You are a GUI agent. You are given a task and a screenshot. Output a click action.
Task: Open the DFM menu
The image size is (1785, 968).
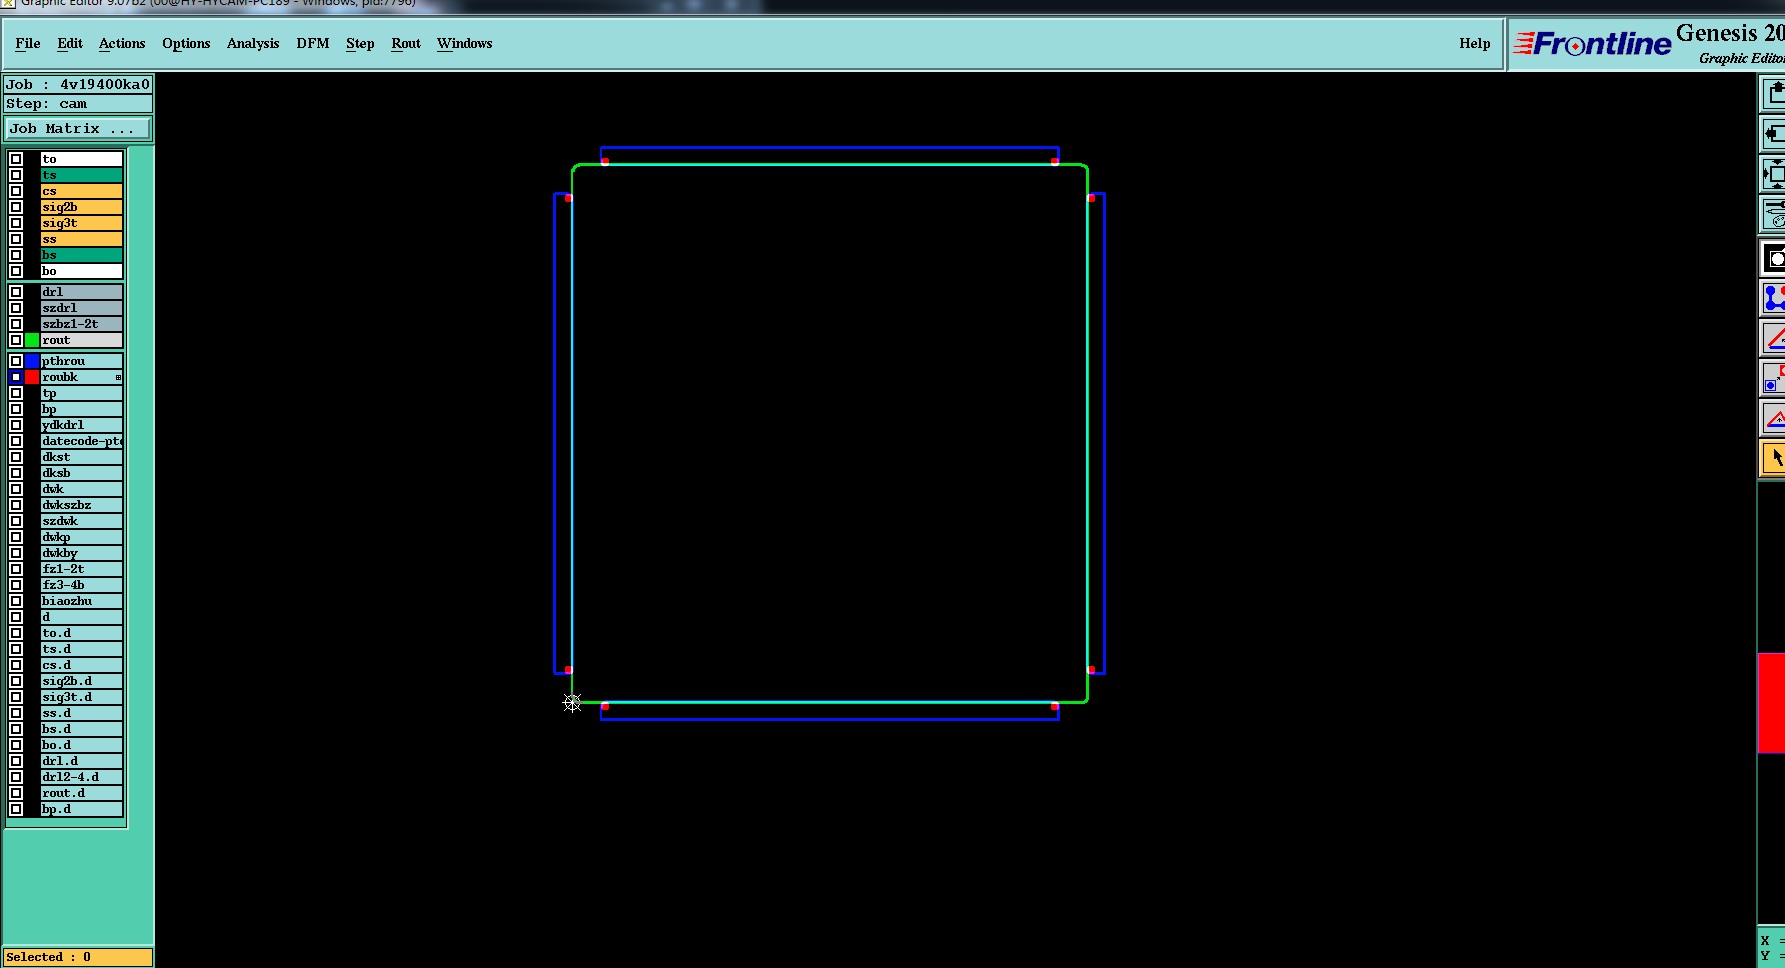click(313, 43)
